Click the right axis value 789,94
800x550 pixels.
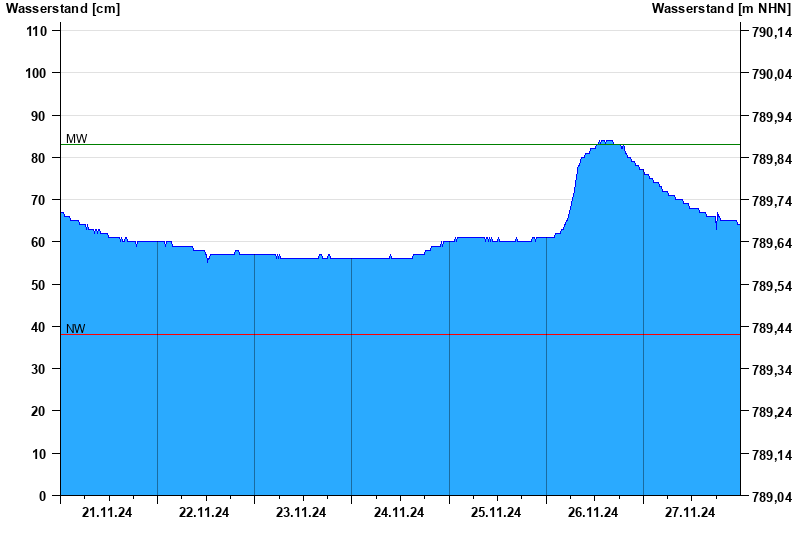[772, 117]
